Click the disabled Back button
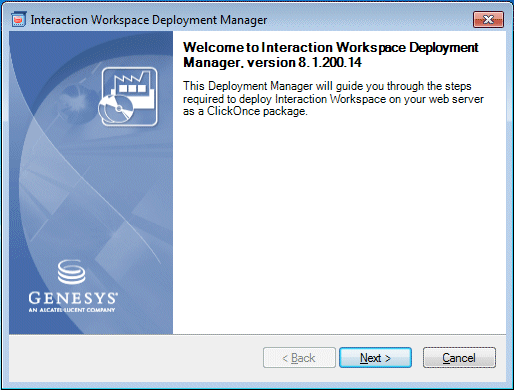Screen dimensions: 514x390 pyautogui.click(x=299, y=358)
